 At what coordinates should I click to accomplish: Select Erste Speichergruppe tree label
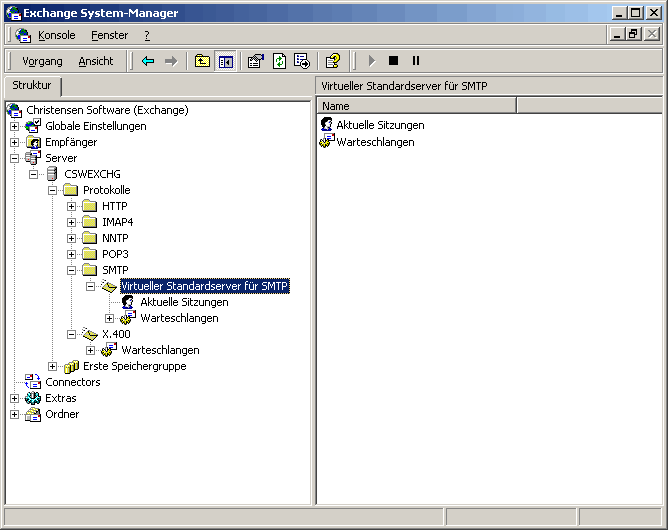coord(135,366)
